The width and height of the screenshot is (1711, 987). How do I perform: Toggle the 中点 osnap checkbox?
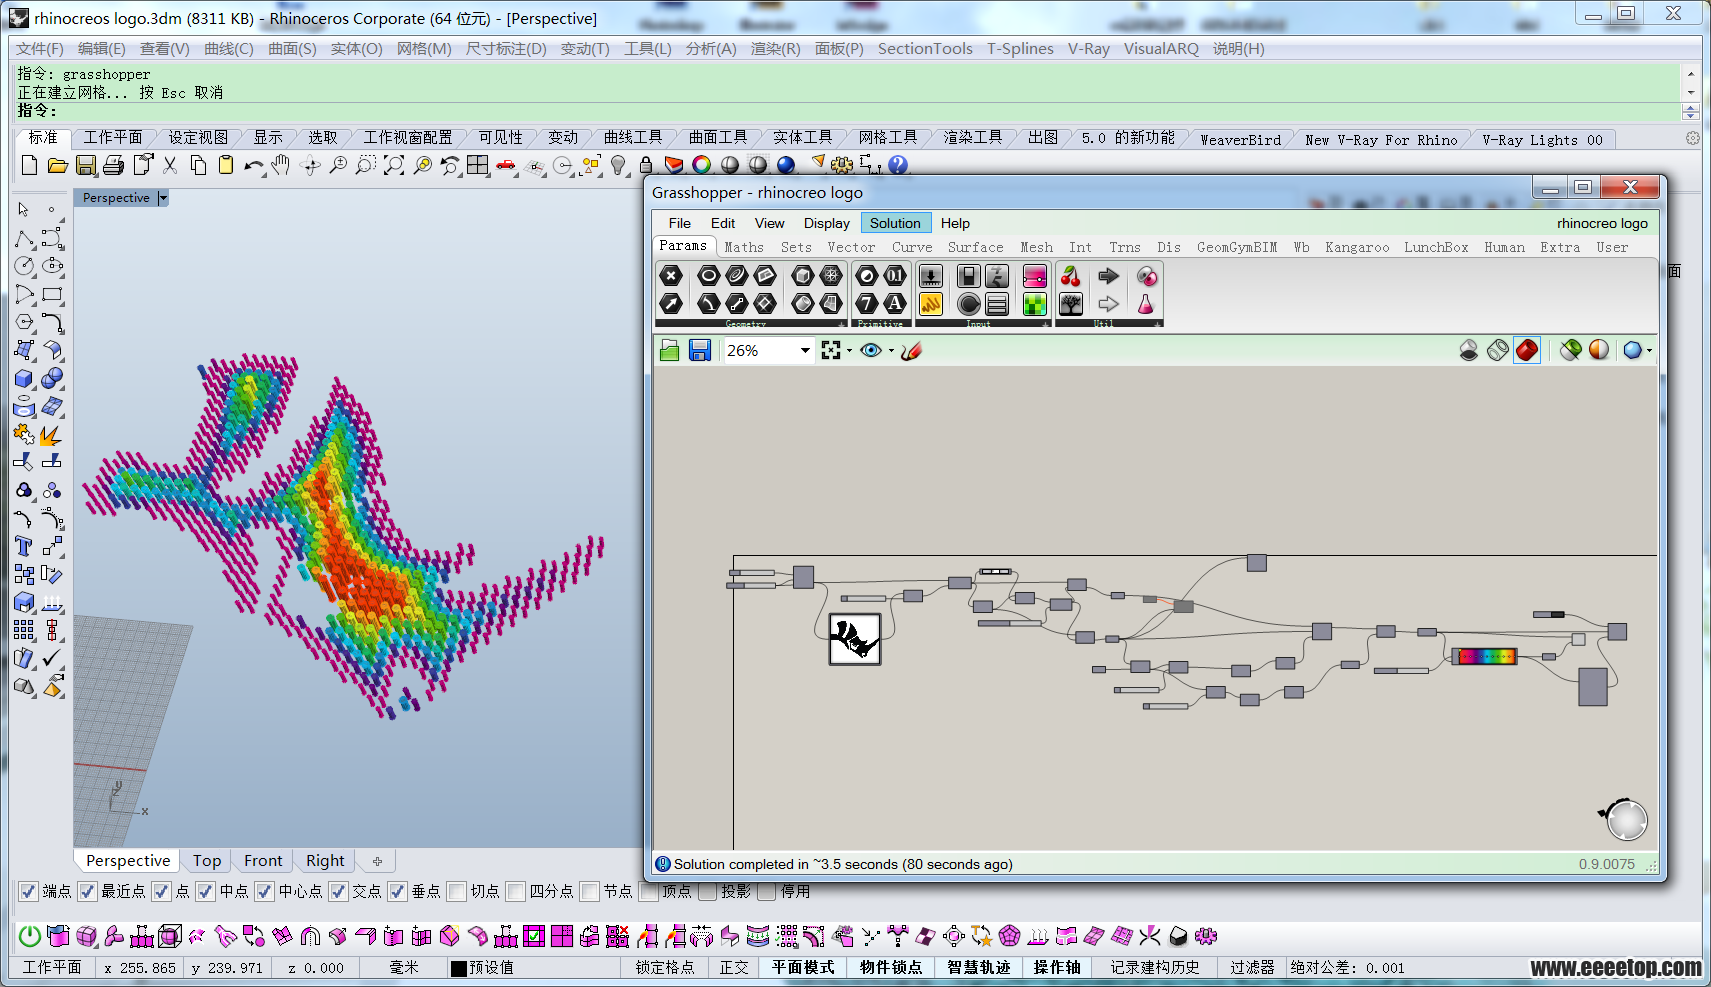(206, 891)
